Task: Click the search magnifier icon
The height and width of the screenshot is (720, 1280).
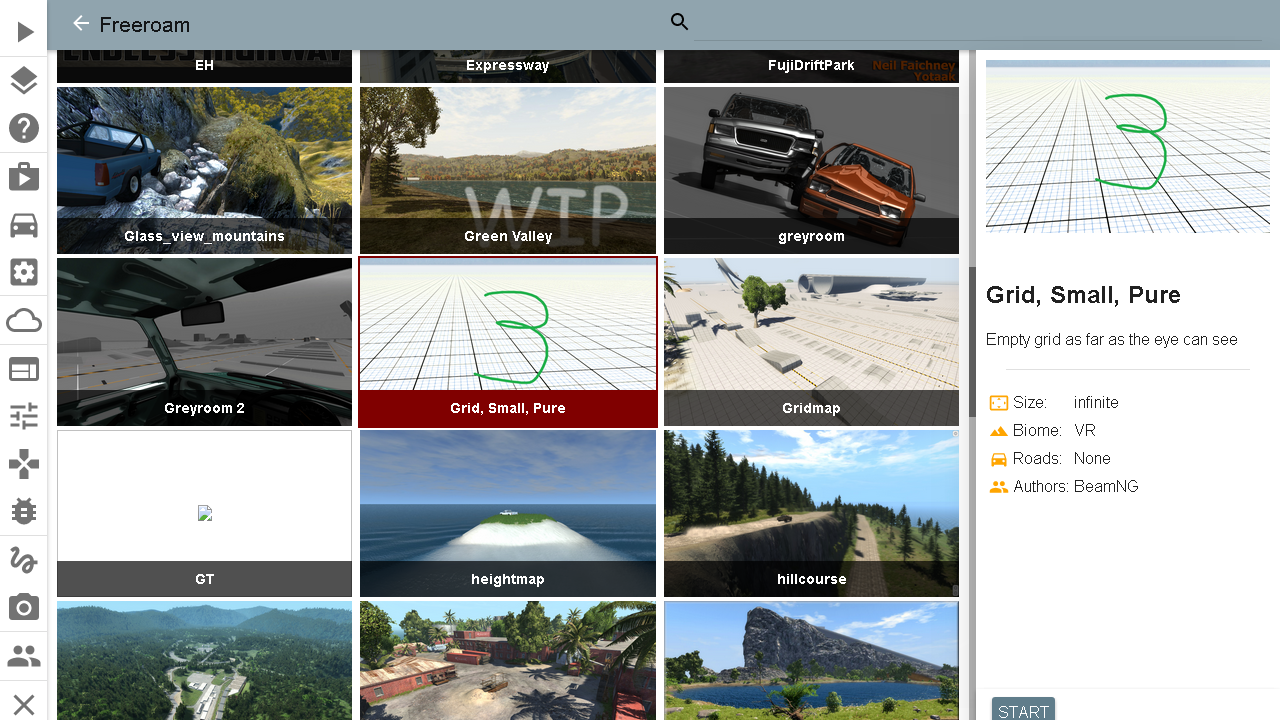Action: [x=680, y=22]
